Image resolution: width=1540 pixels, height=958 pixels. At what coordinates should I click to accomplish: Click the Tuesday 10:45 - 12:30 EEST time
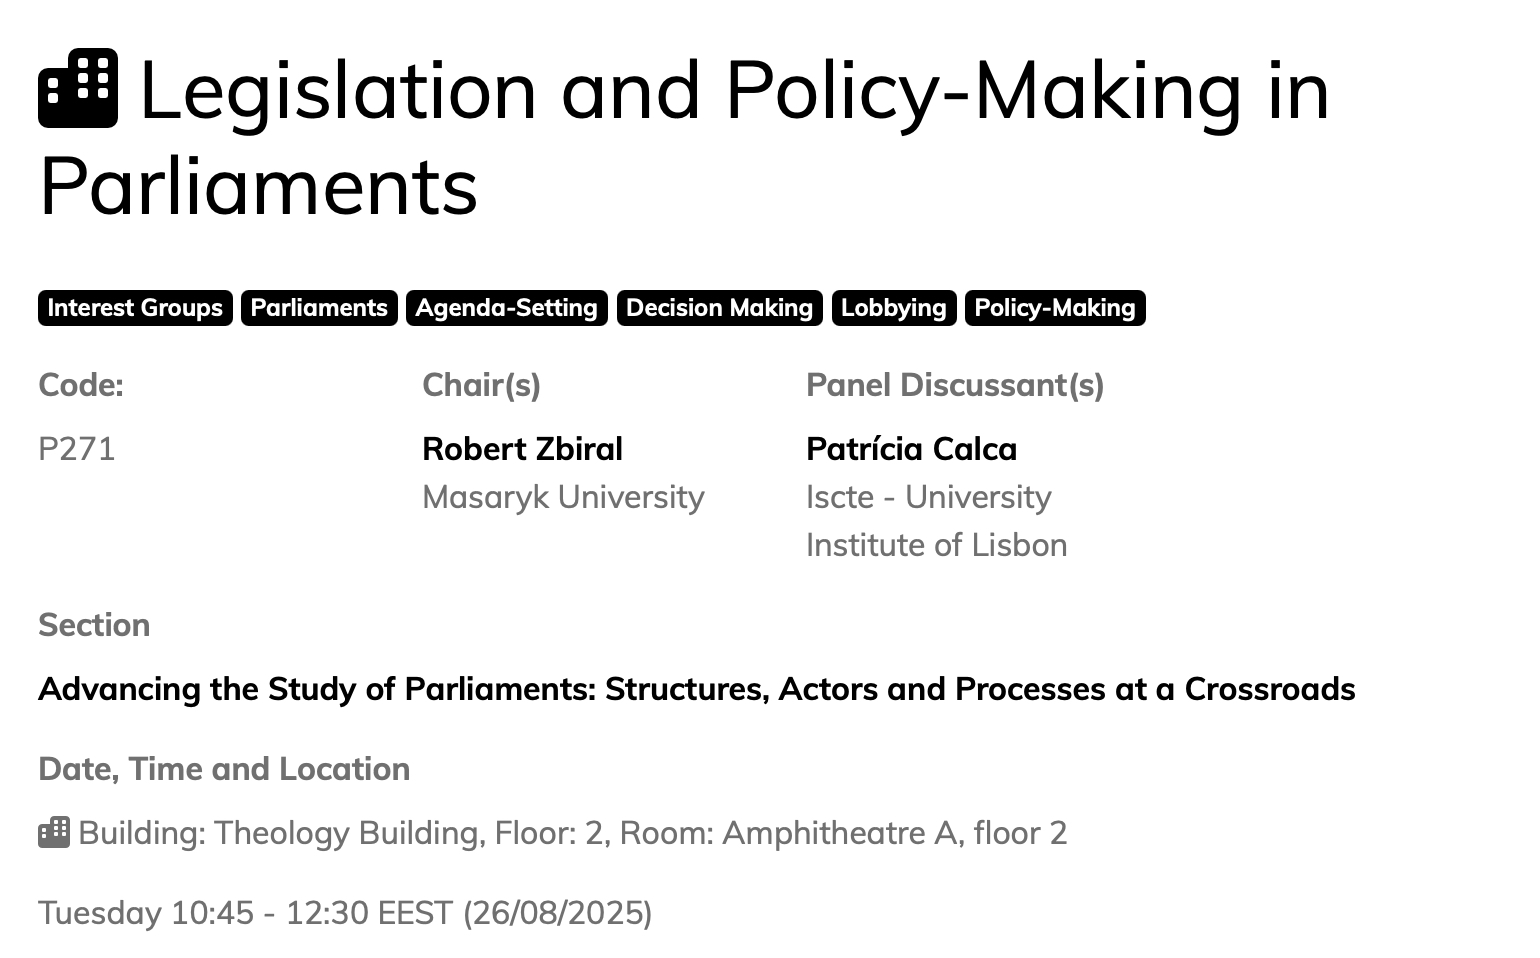(x=345, y=913)
